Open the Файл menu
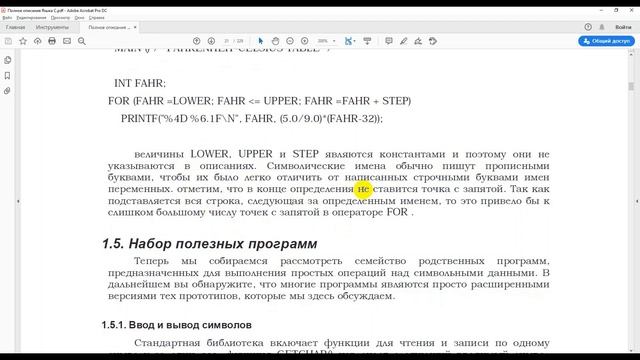 7,18
